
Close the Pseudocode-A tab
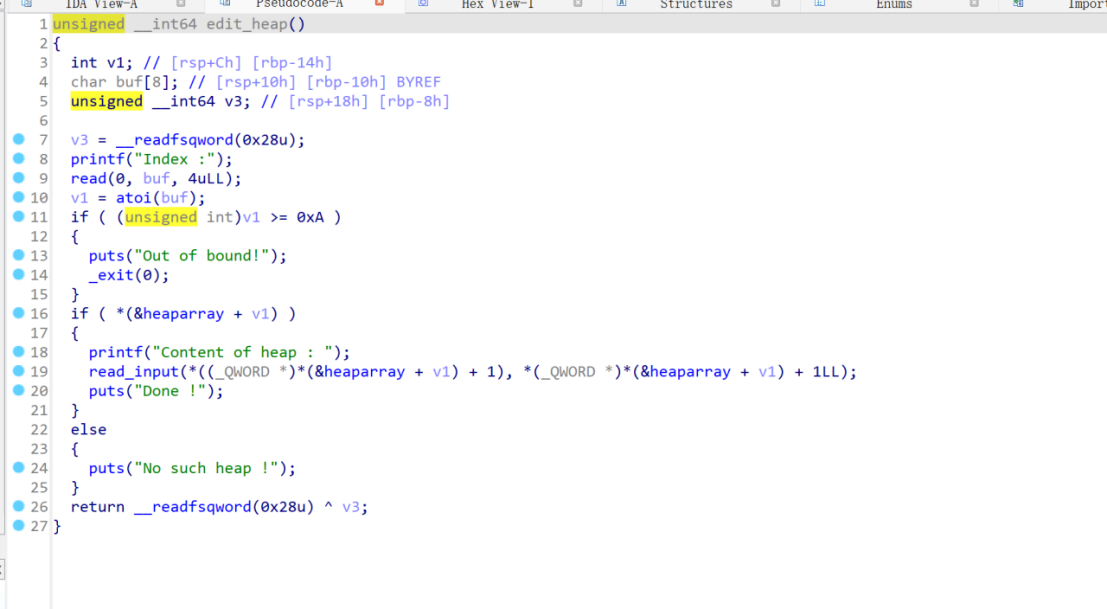[379, 4]
